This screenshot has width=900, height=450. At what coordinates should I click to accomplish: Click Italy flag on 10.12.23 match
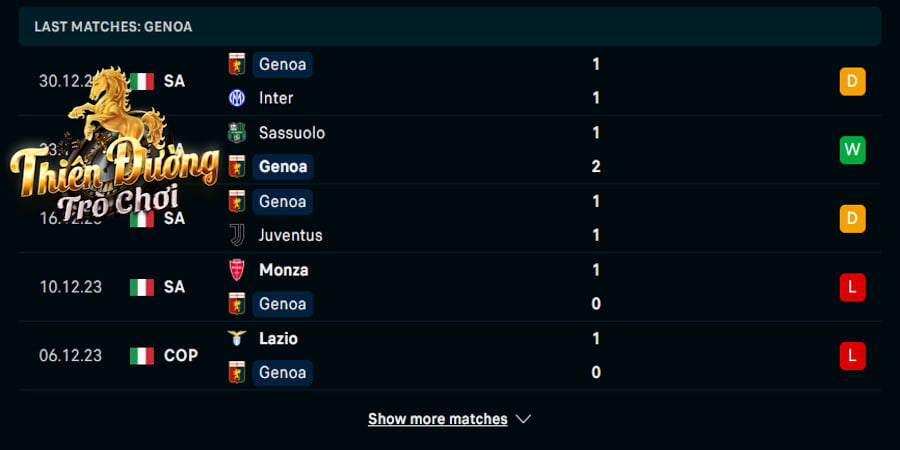click(142, 287)
